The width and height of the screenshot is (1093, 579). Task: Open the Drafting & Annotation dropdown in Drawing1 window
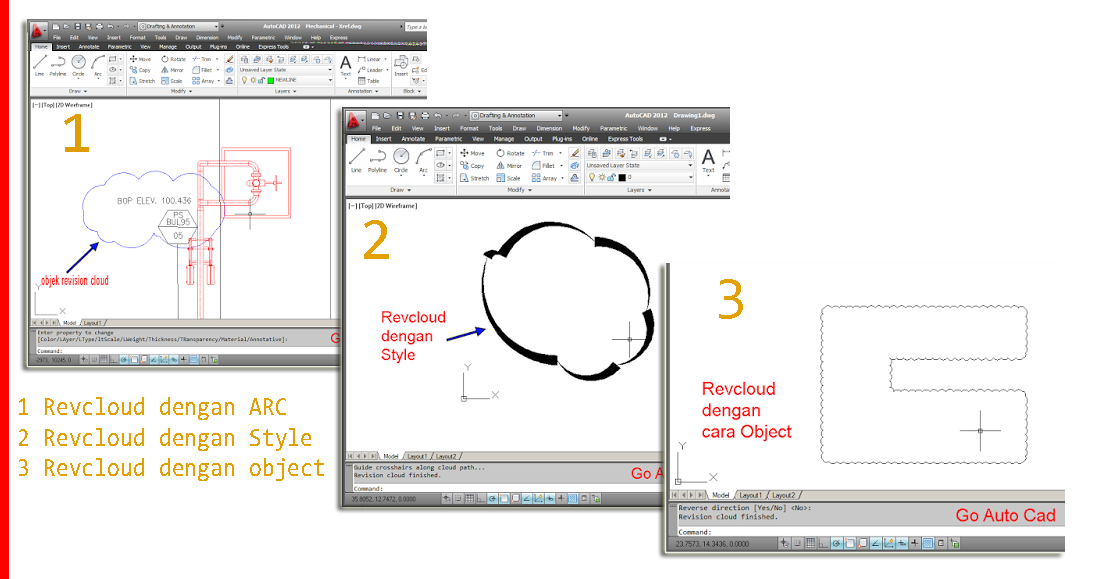pos(516,116)
